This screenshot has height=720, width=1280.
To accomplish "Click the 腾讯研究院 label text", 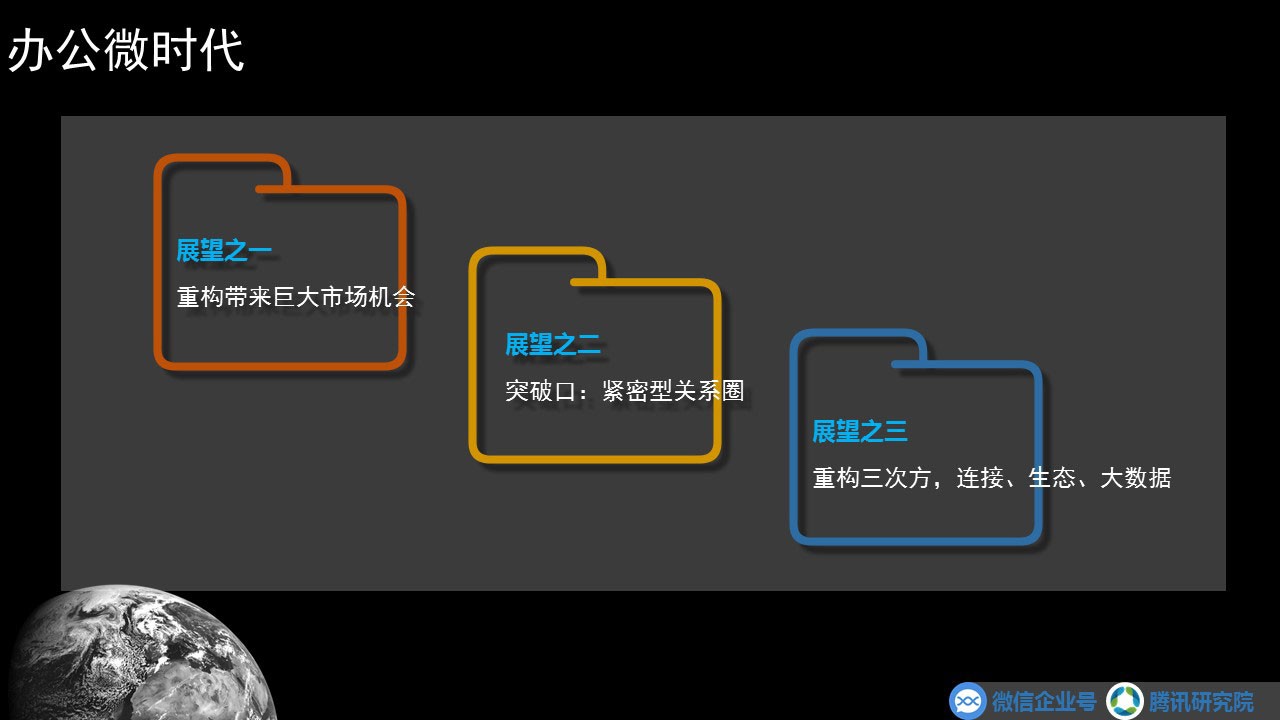I will [1201, 702].
